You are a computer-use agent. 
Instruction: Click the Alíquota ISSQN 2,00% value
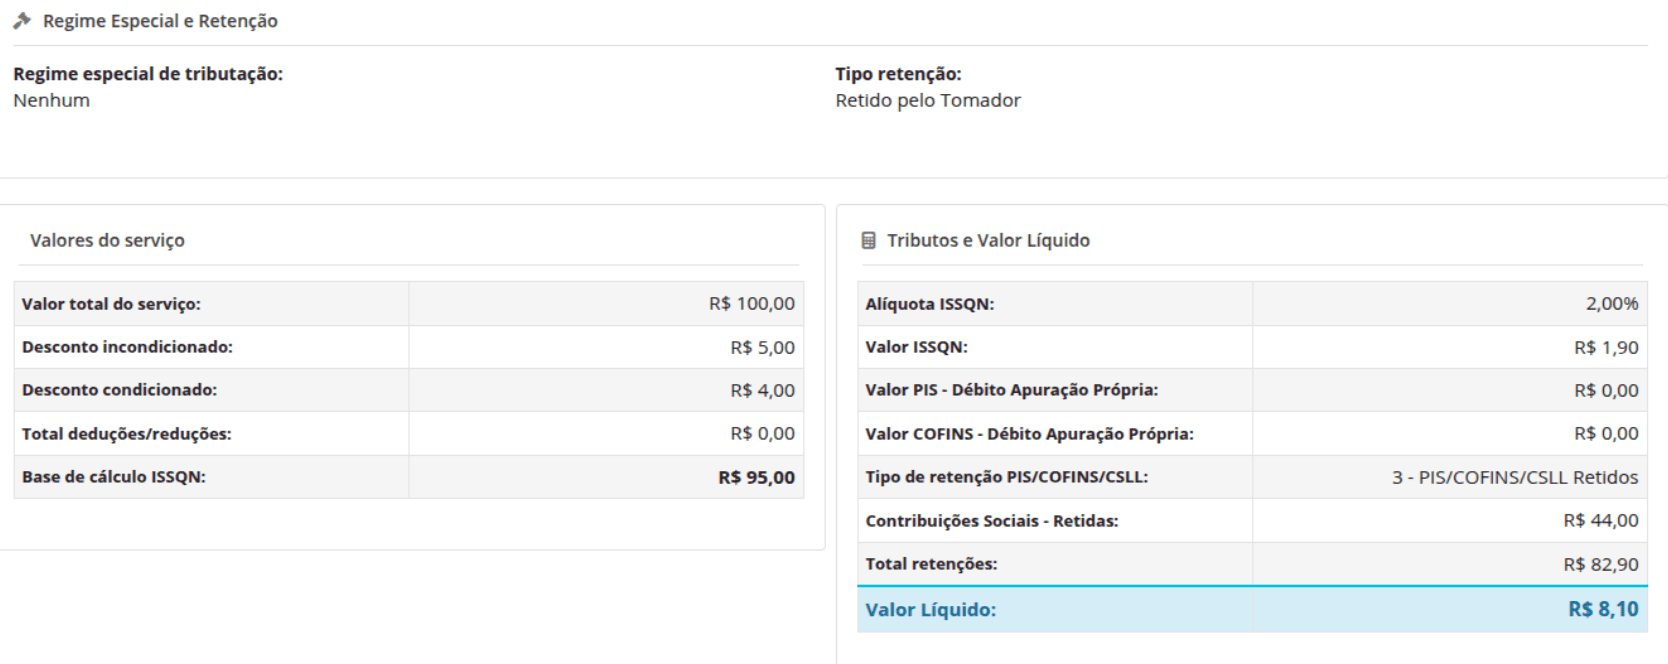[1612, 303]
